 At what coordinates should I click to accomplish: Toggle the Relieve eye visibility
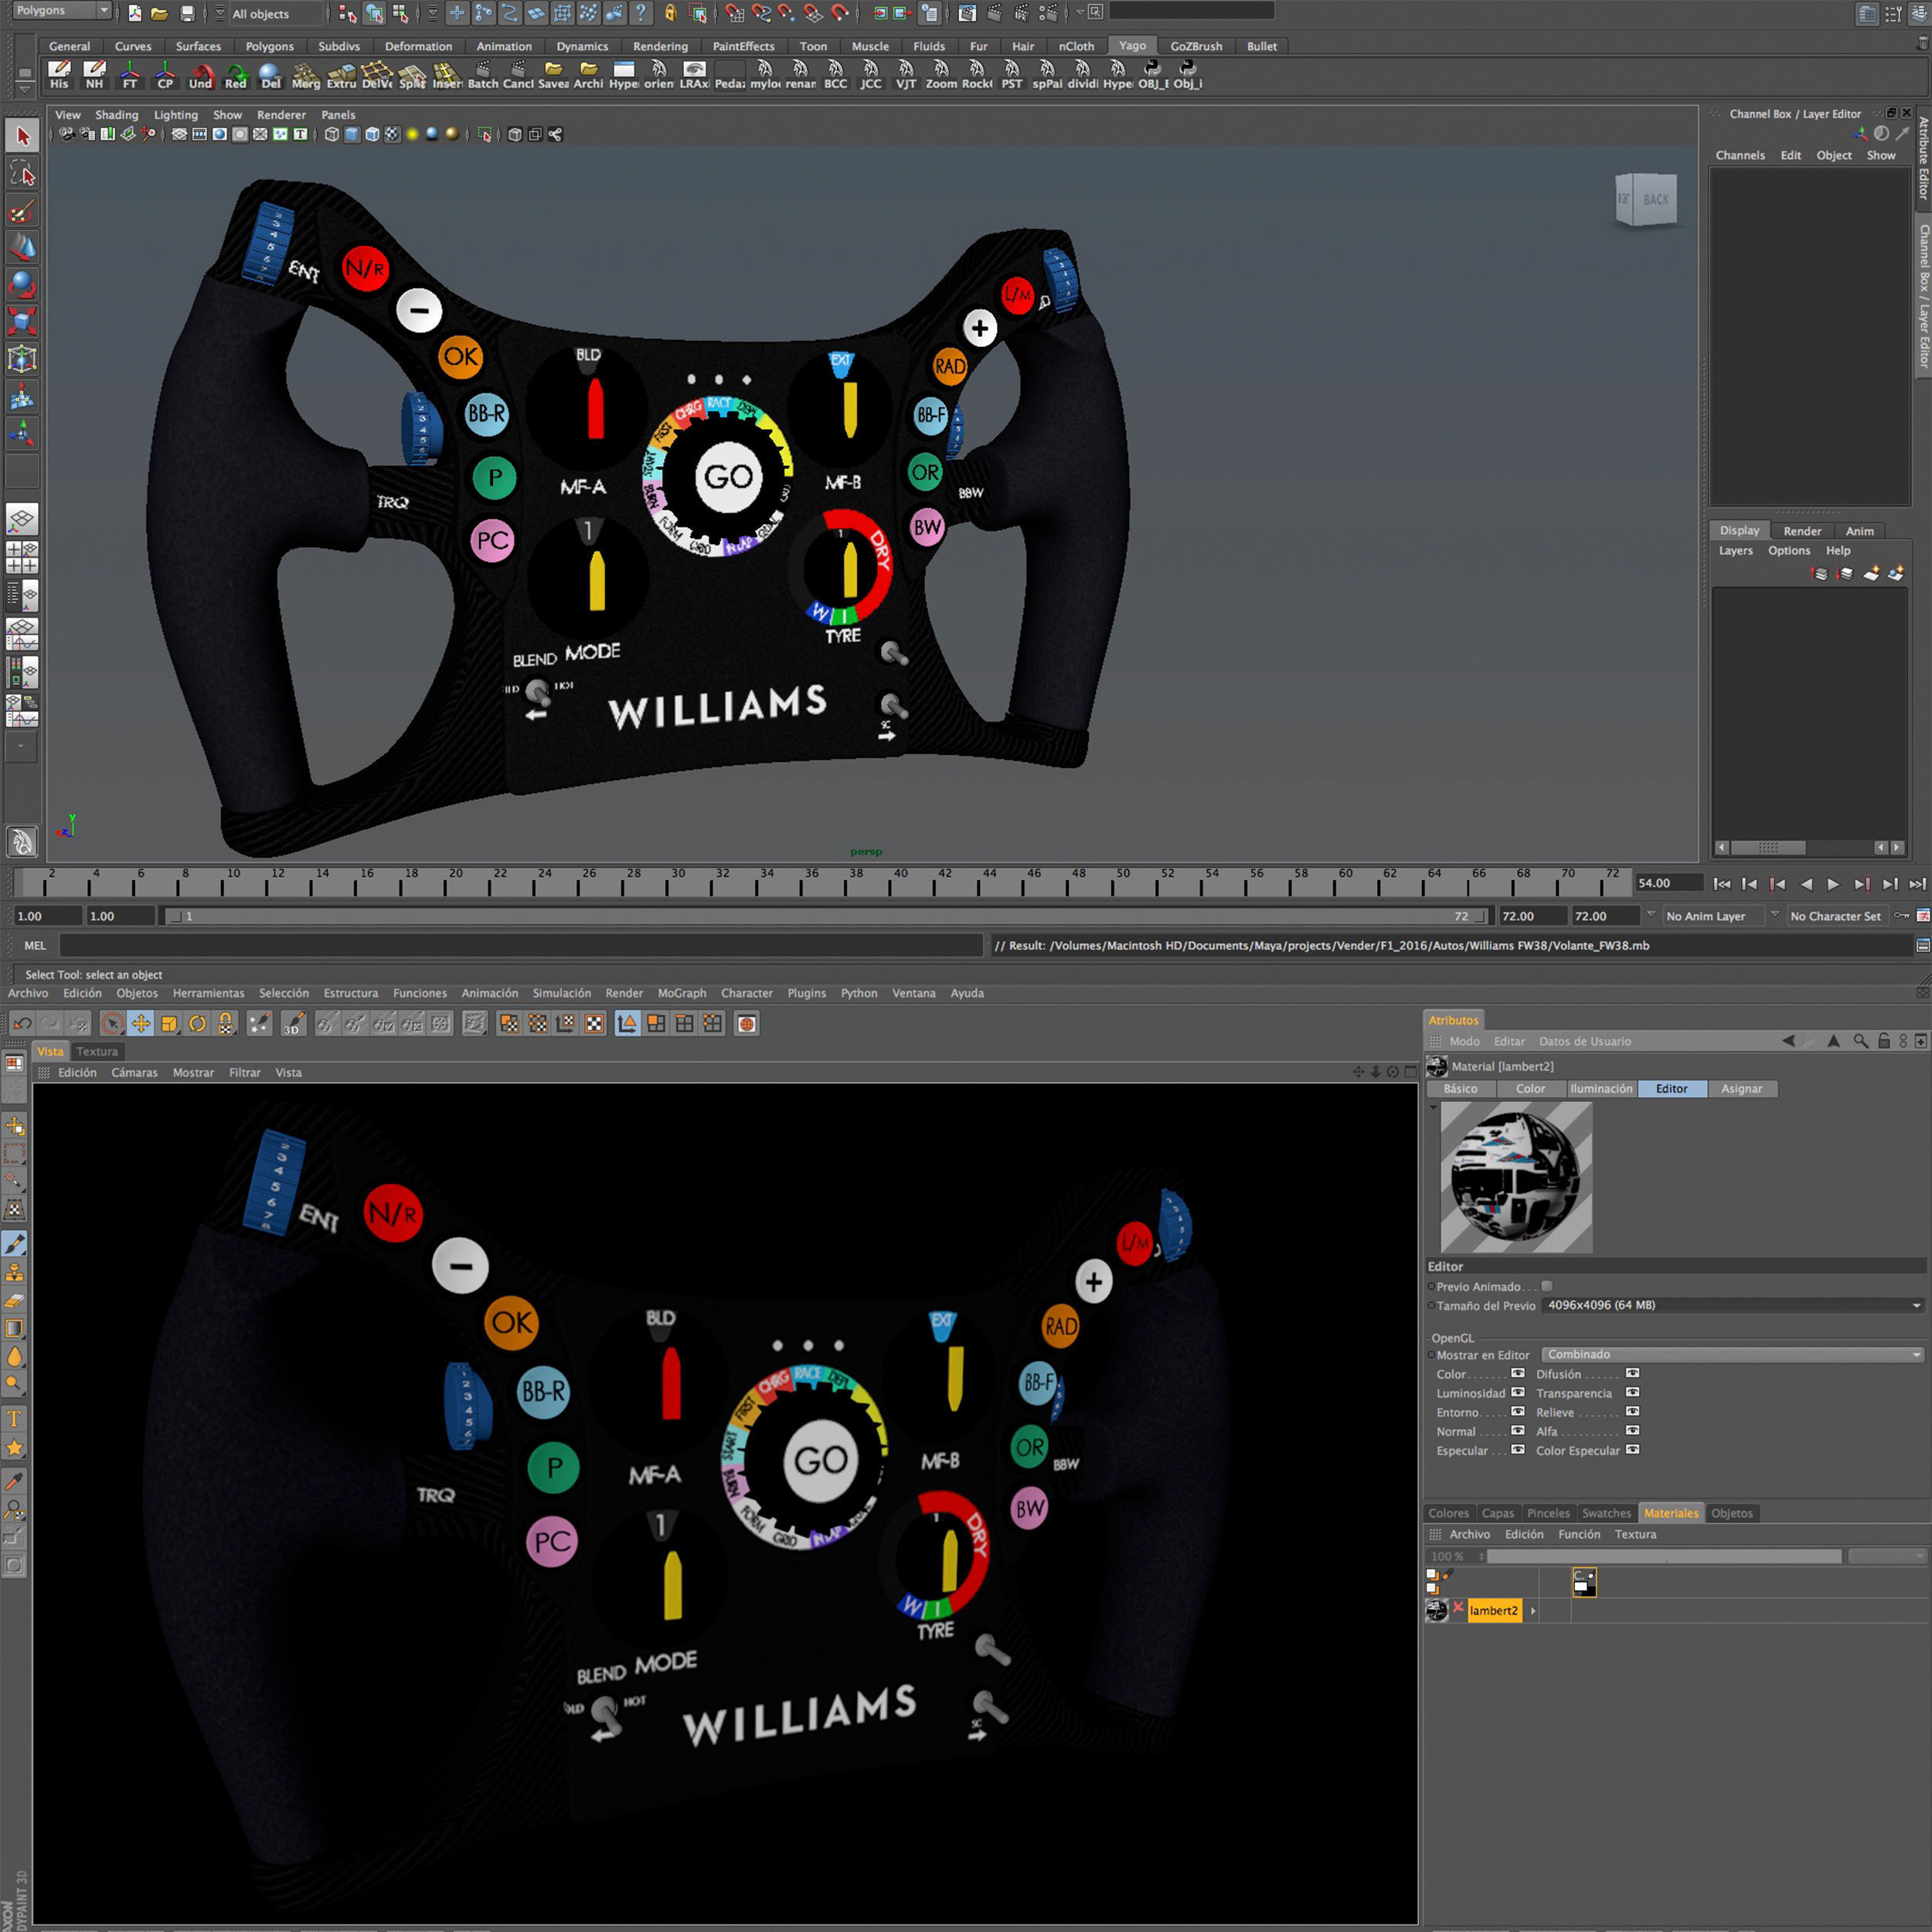(1633, 1411)
